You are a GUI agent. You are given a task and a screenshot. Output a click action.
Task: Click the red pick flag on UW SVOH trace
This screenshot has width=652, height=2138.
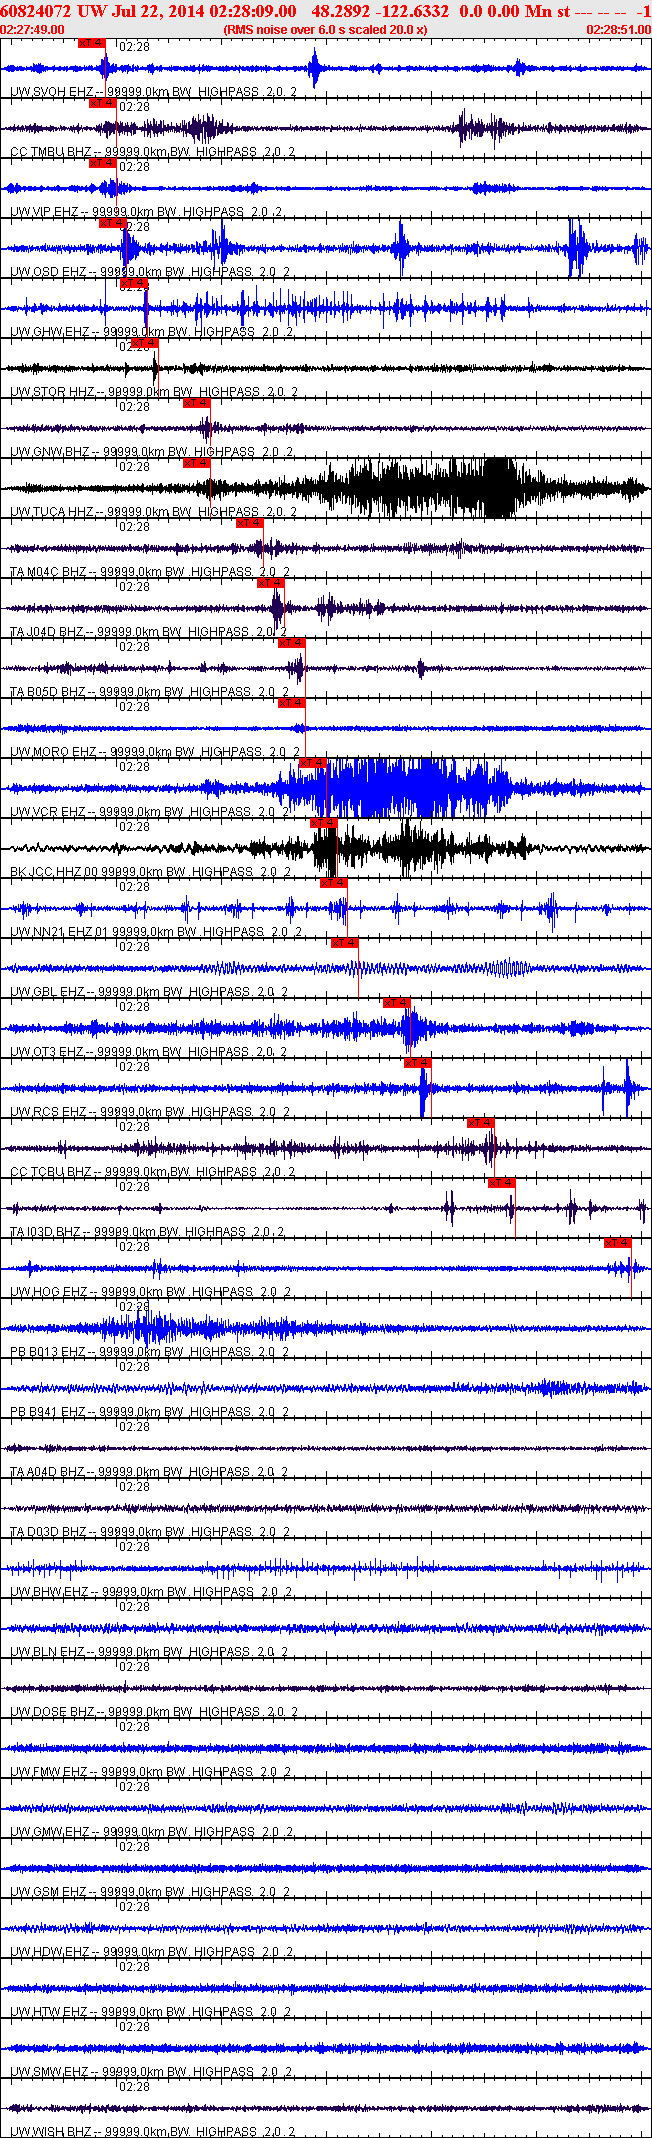[91, 43]
